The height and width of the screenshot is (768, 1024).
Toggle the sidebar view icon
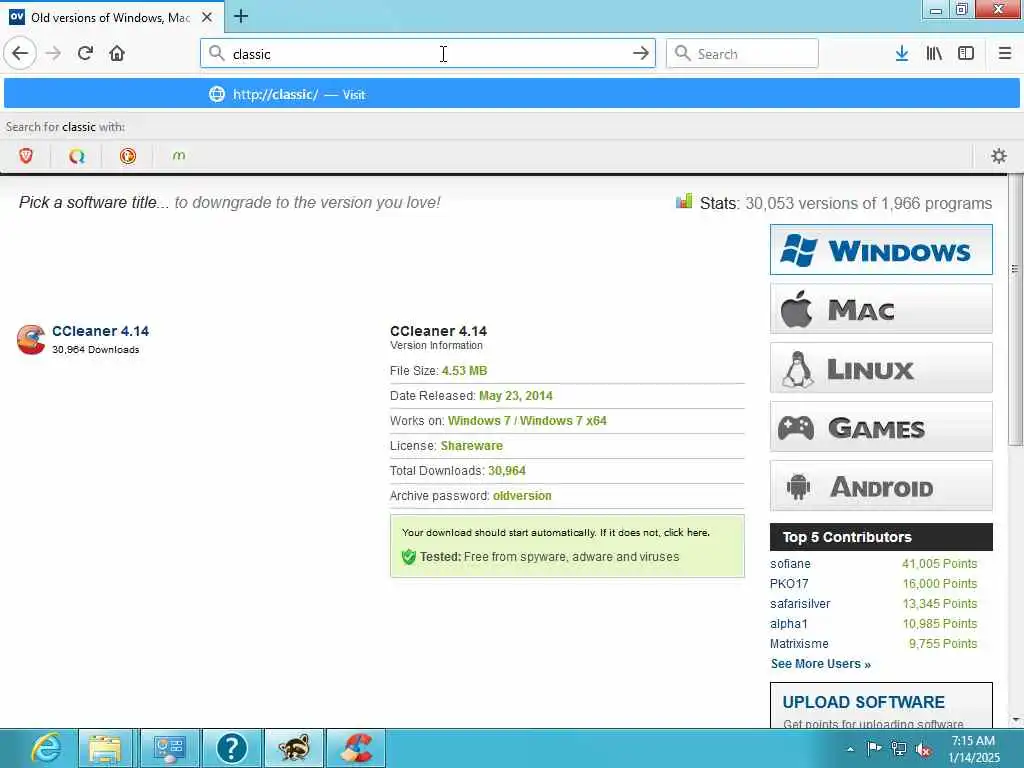point(966,53)
